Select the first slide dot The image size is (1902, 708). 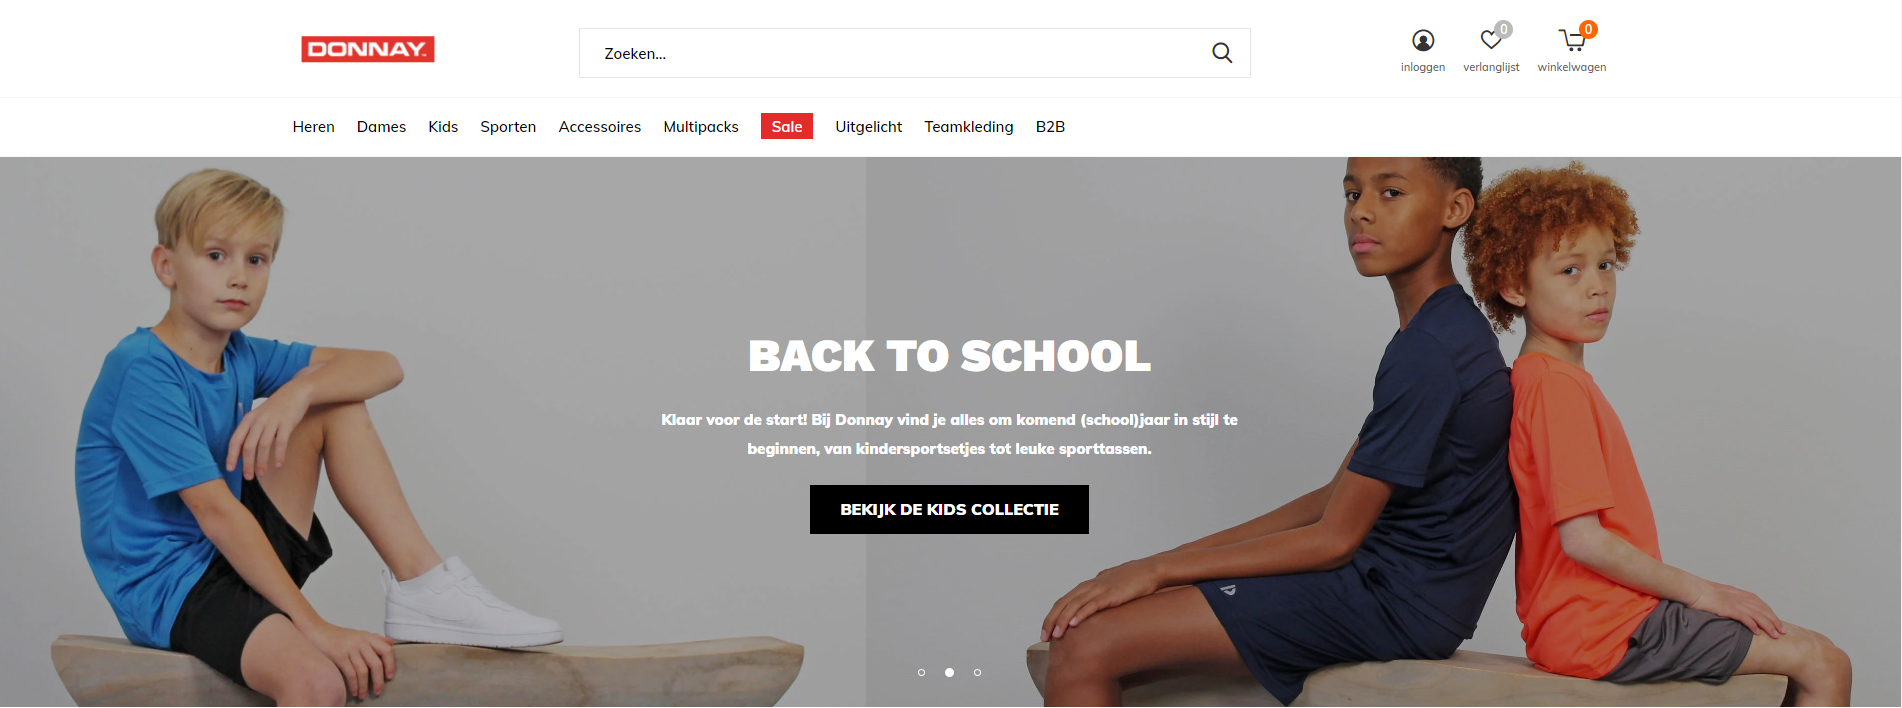(921, 672)
